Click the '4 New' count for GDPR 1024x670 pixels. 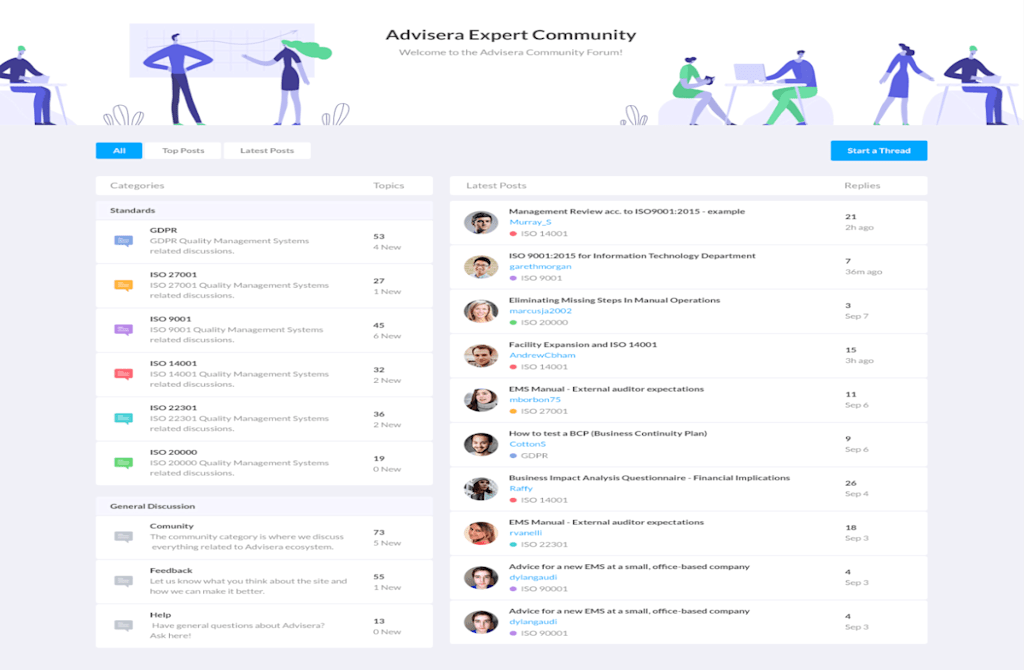[387, 247]
